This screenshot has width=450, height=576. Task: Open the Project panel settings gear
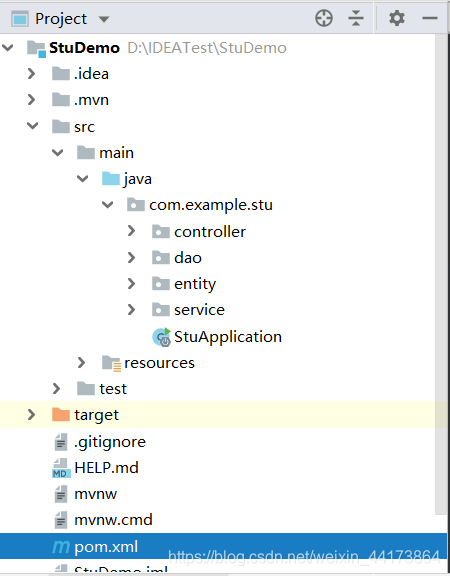[x=397, y=18]
